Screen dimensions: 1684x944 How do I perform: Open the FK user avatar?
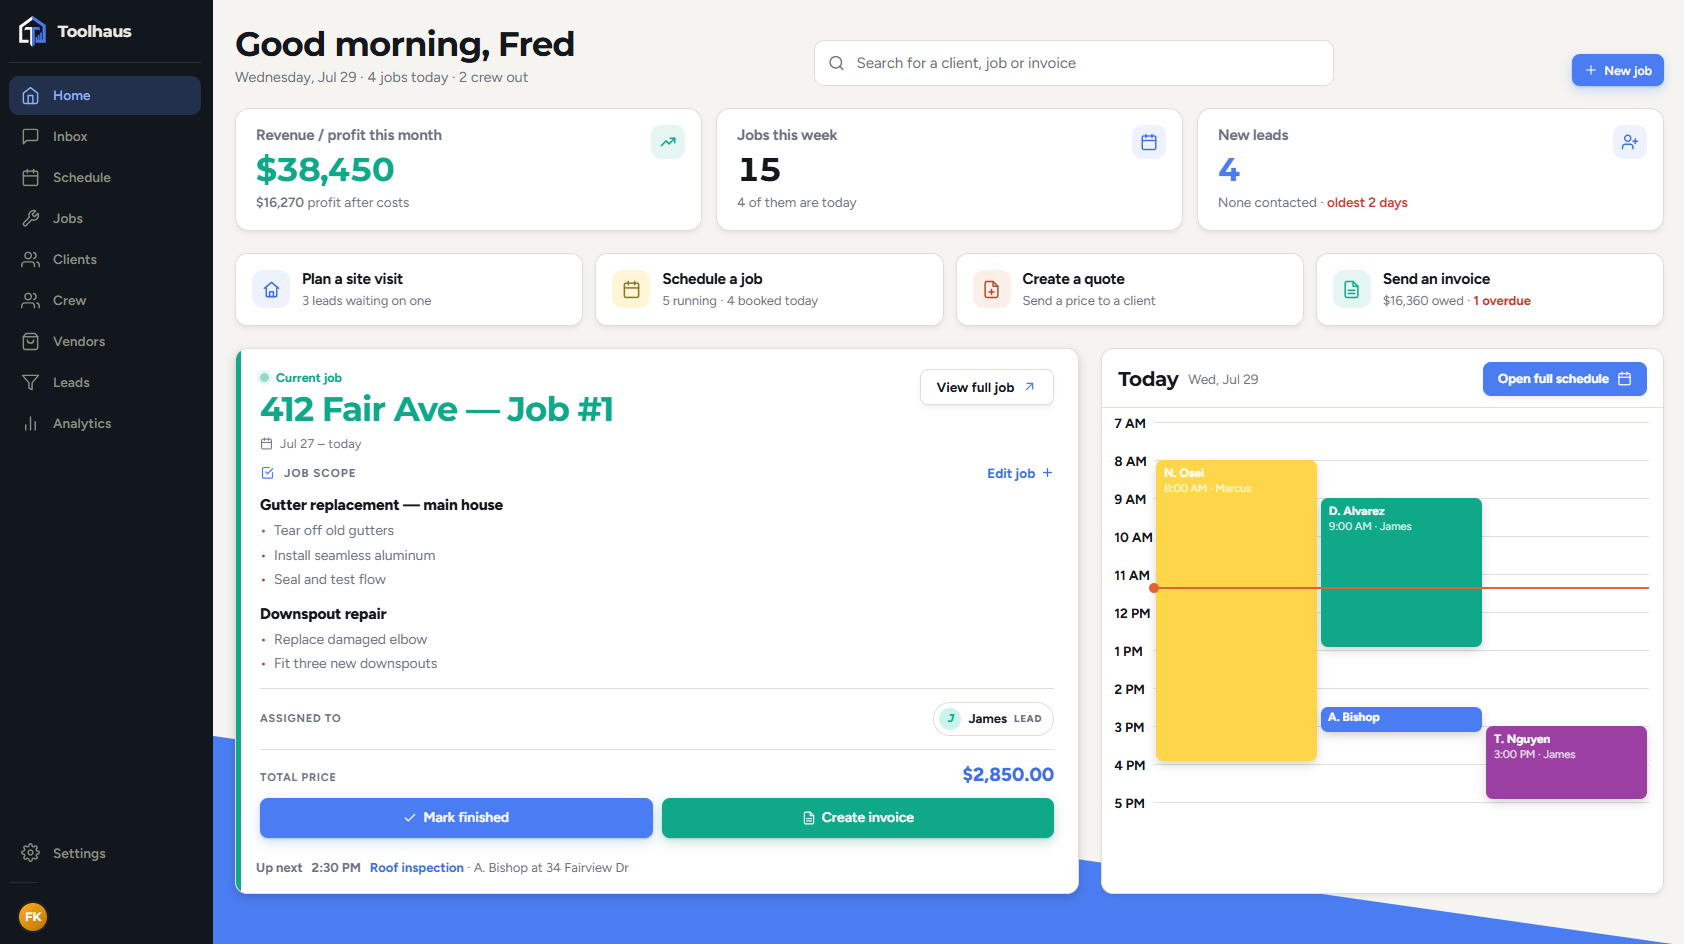(33, 916)
